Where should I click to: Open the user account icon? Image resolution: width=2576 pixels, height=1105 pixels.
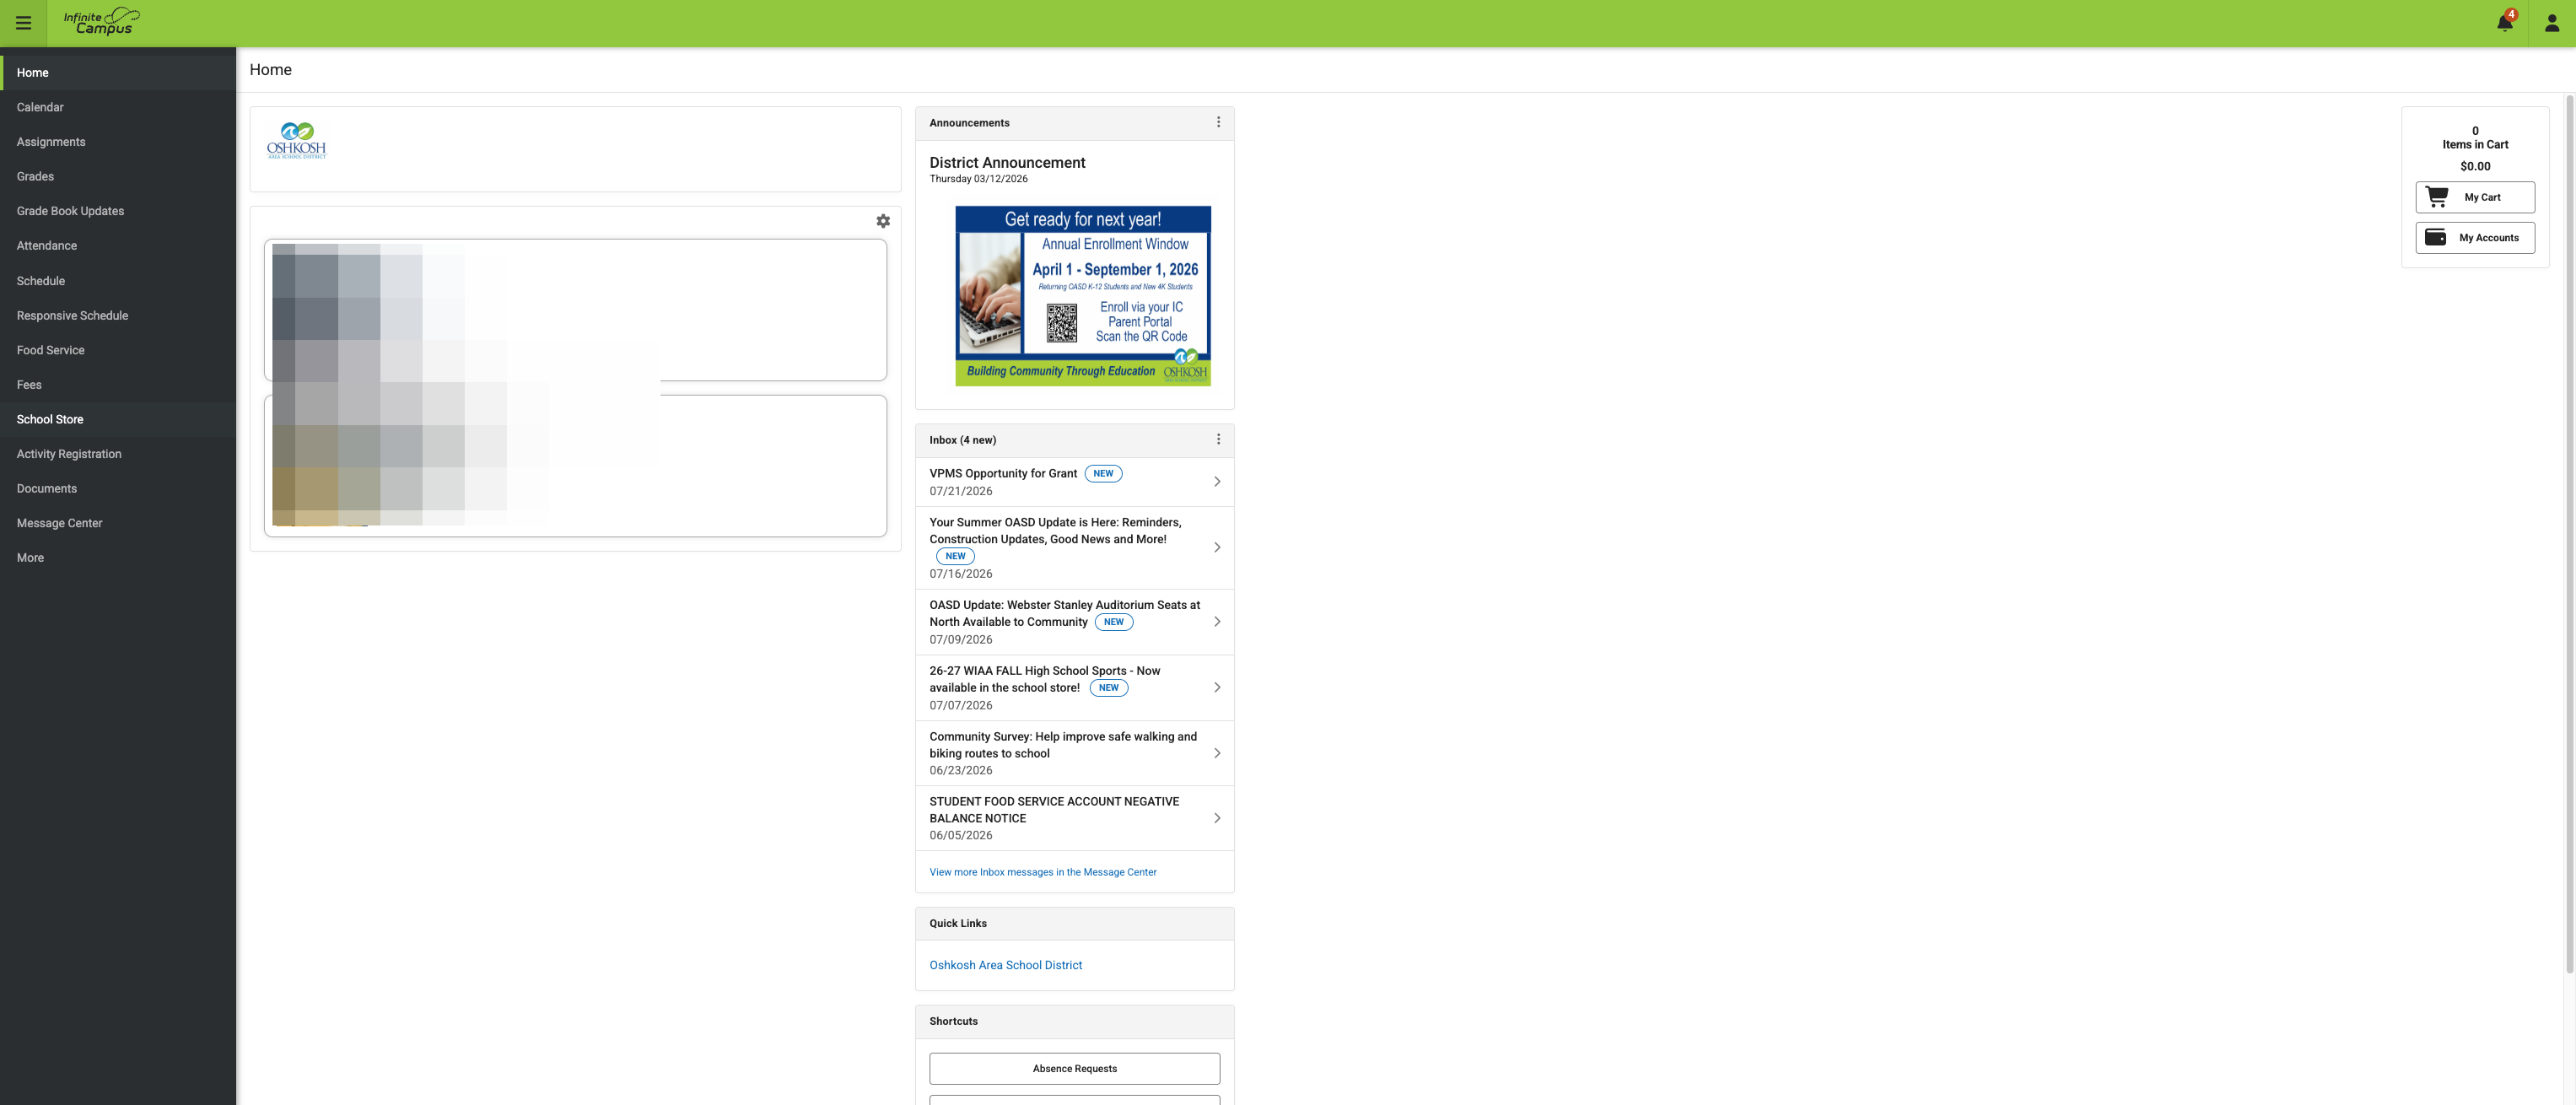[2551, 23]
